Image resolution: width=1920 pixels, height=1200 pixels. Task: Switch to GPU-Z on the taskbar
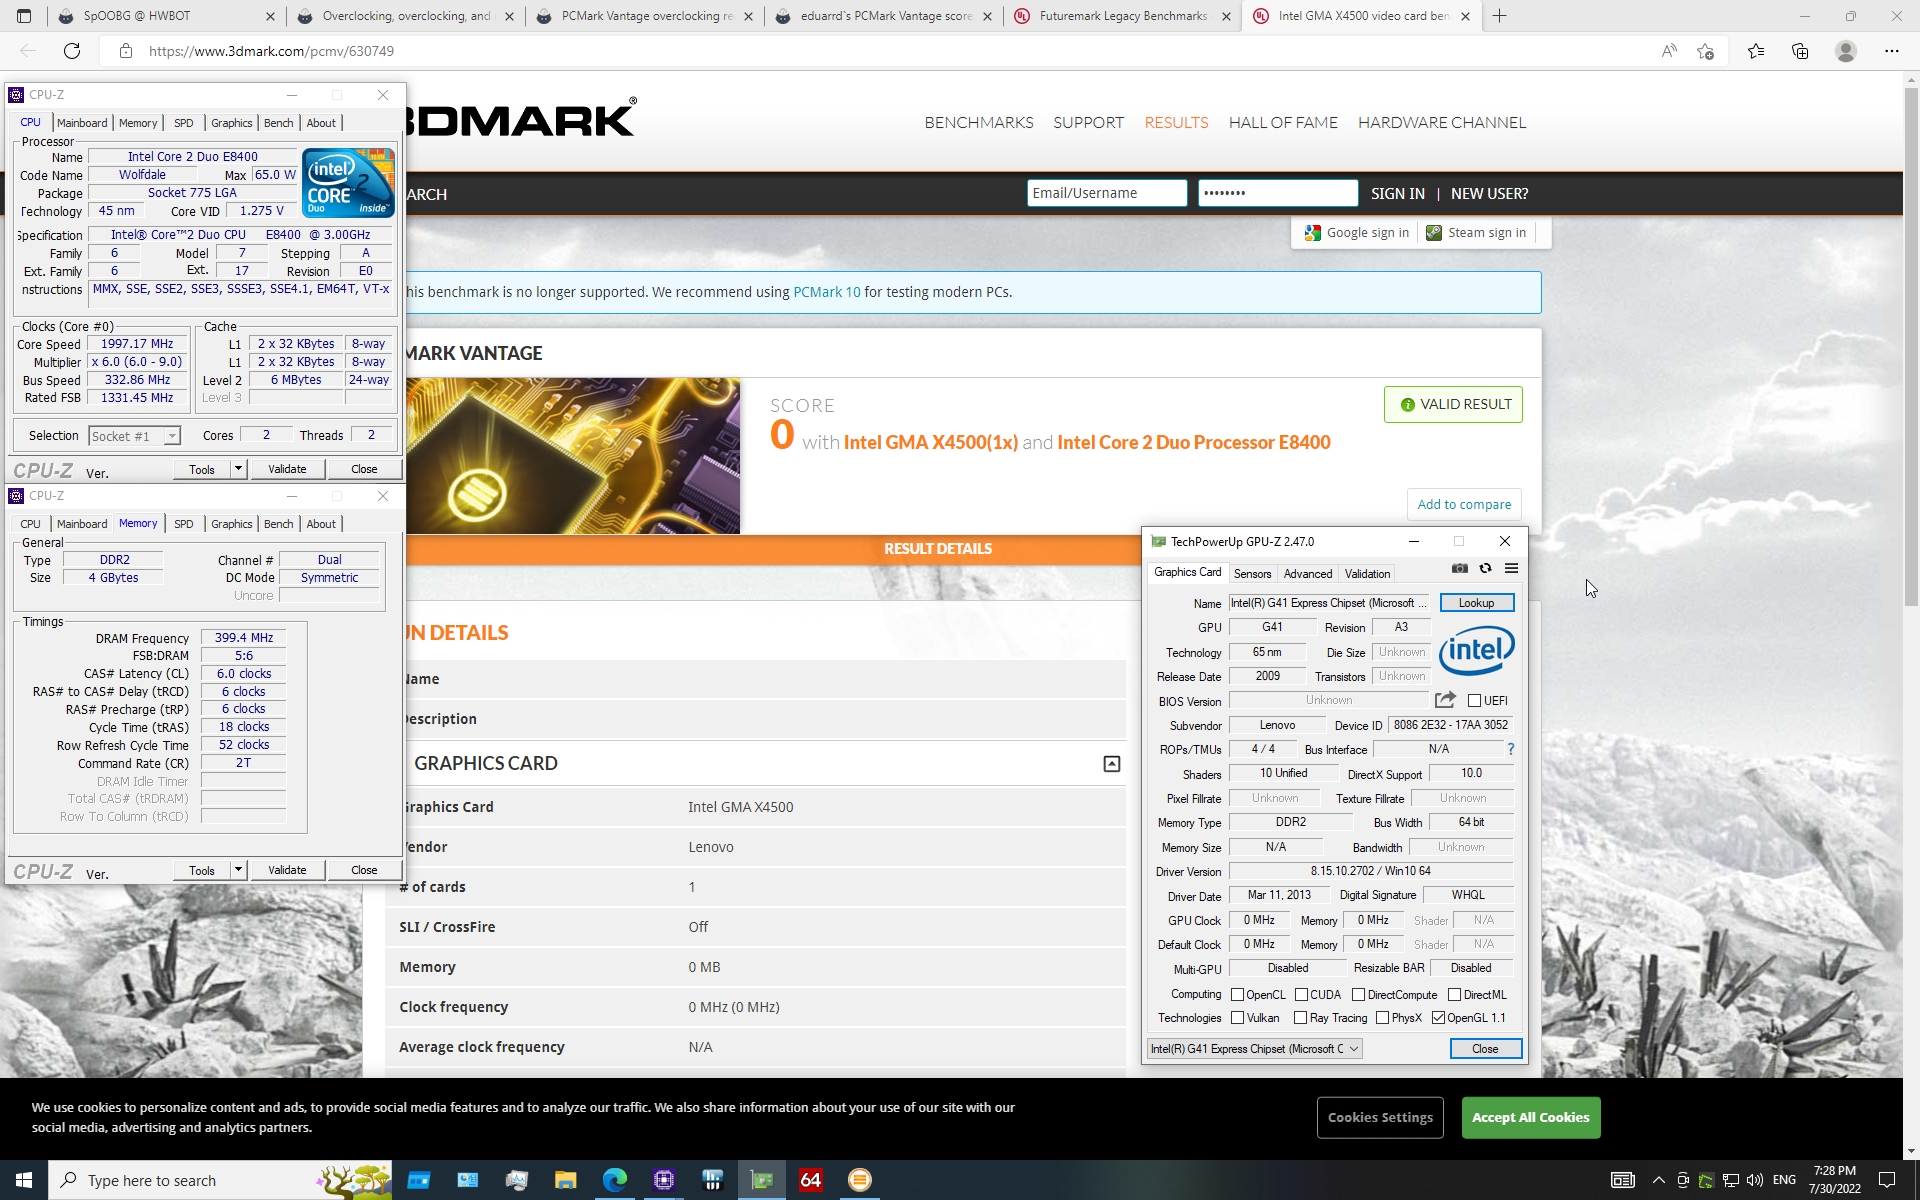pos(762,1180)
